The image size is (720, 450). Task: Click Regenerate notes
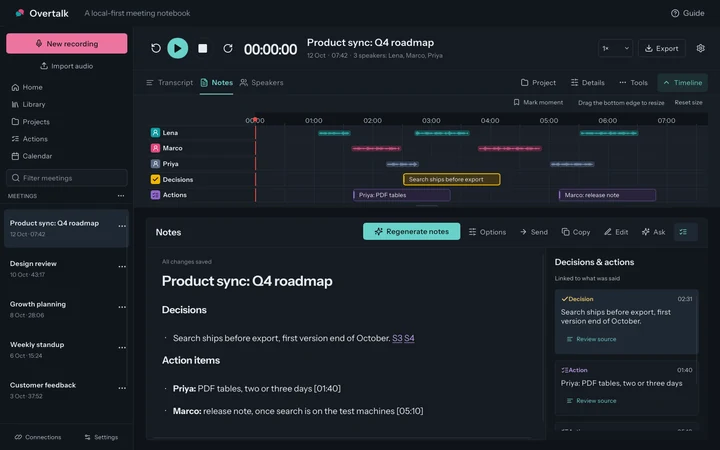[411, 231]
